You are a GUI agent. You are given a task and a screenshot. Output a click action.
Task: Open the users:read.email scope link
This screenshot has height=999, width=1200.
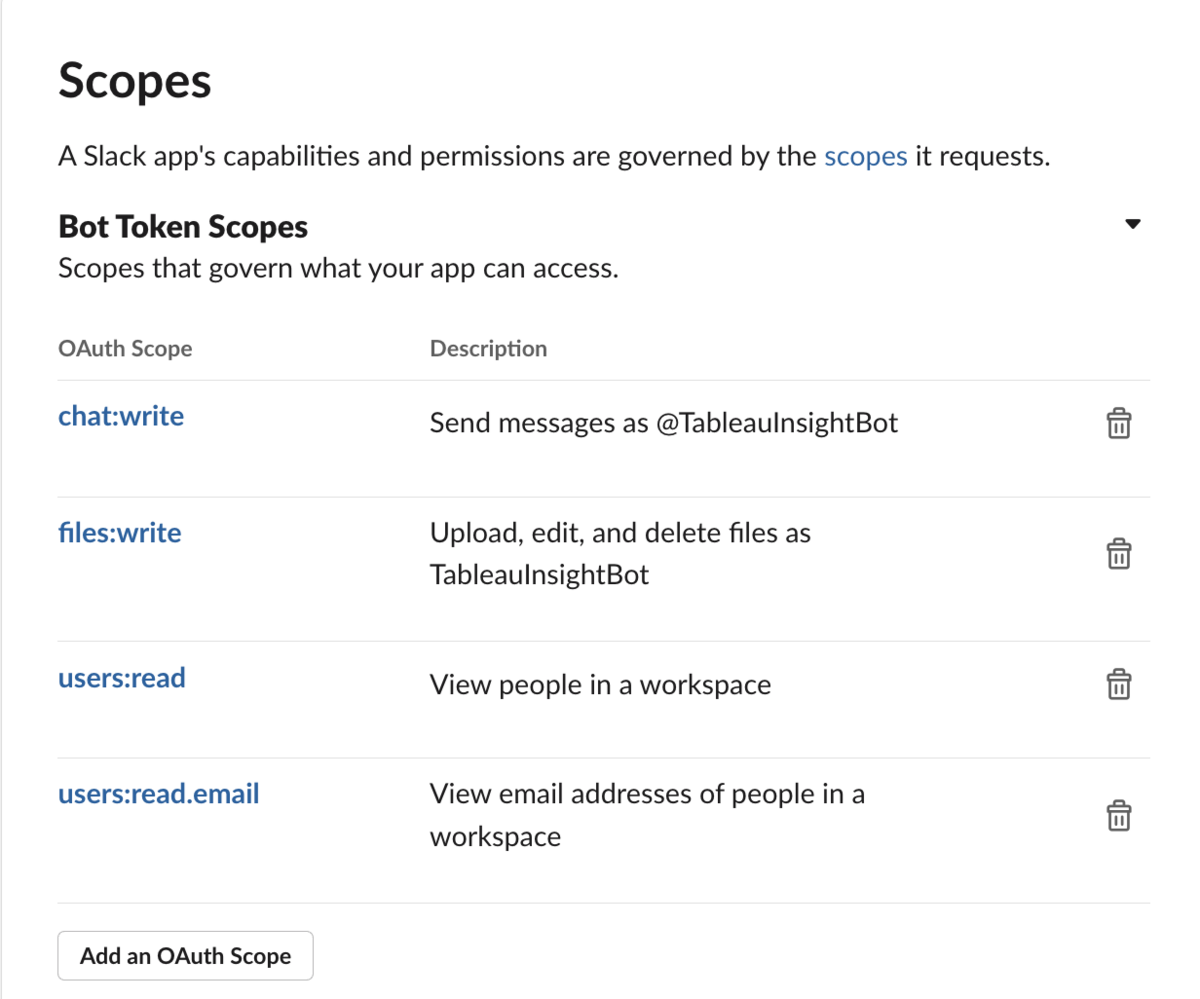pyautogui.click(x=159, y=795)
